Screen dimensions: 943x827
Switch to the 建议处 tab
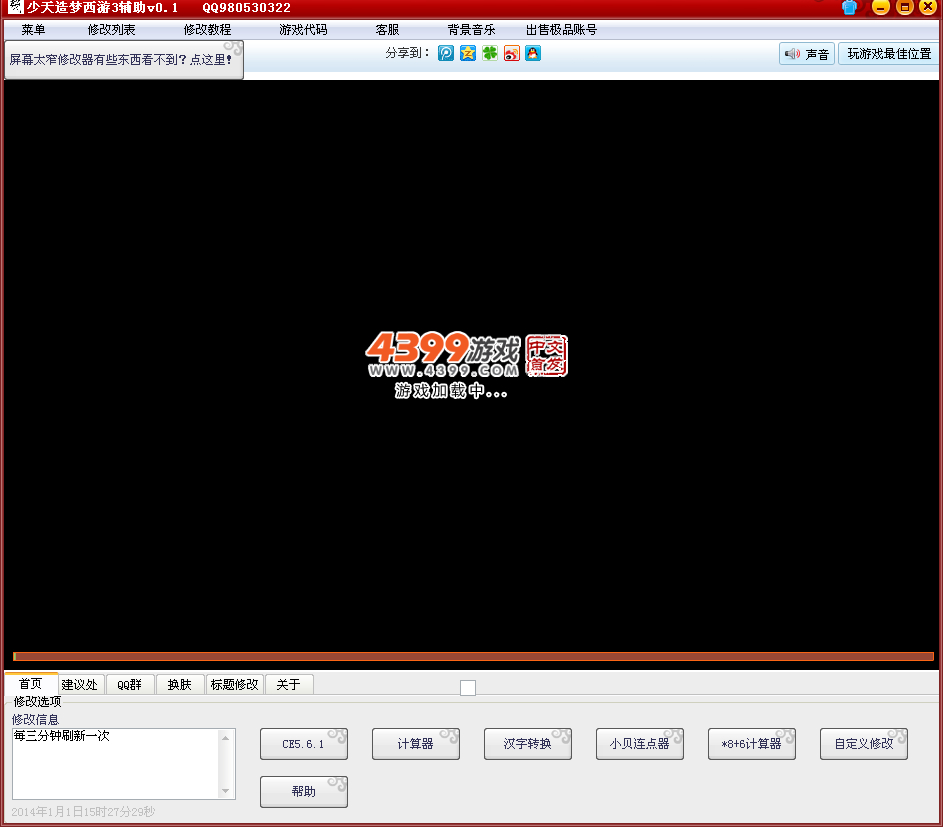point(79,684)
